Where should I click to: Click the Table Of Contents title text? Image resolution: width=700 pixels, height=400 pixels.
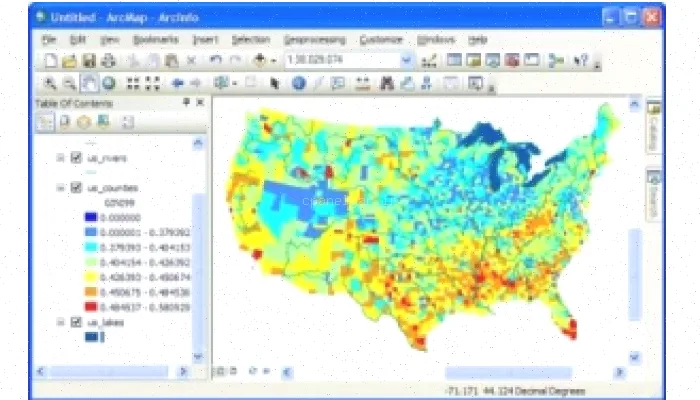pyautogui.click(x=74, y=103)
